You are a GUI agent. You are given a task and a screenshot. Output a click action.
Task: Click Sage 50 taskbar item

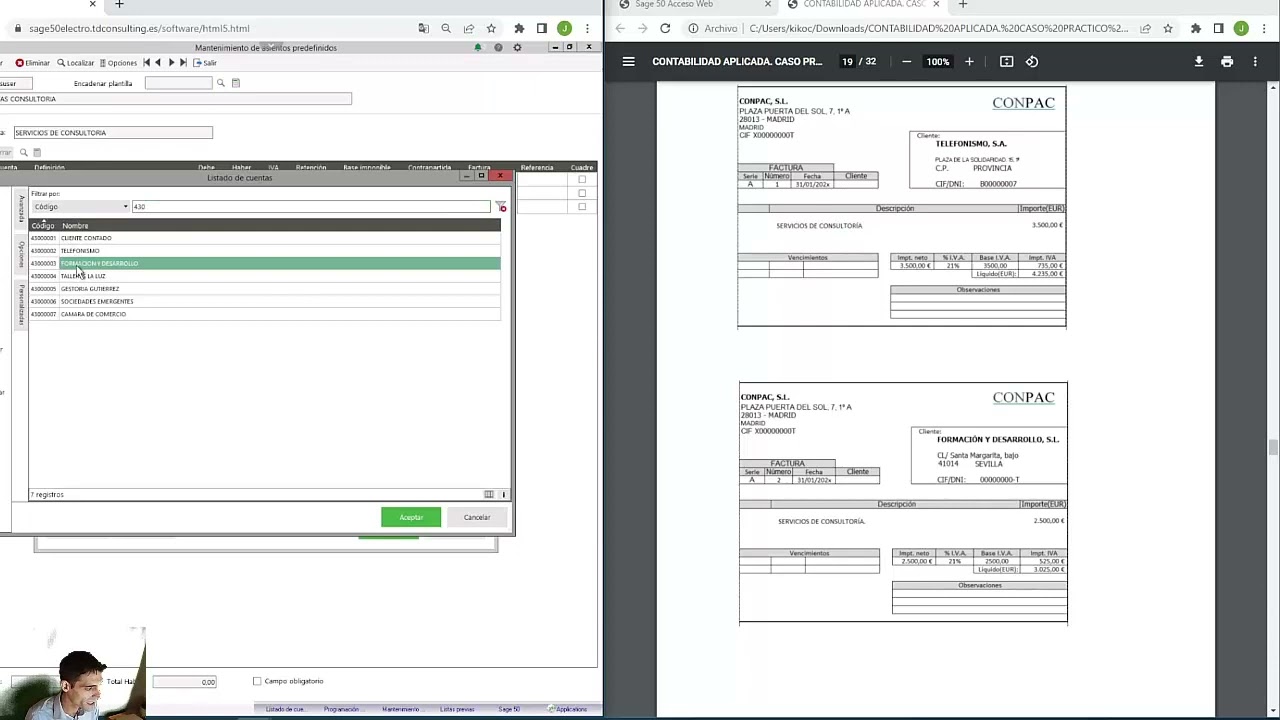click(510, 709)
